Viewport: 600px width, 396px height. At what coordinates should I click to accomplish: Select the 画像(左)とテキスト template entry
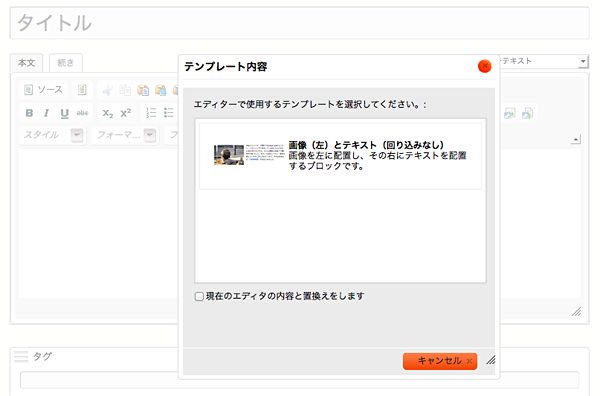(x=340, y=156)
